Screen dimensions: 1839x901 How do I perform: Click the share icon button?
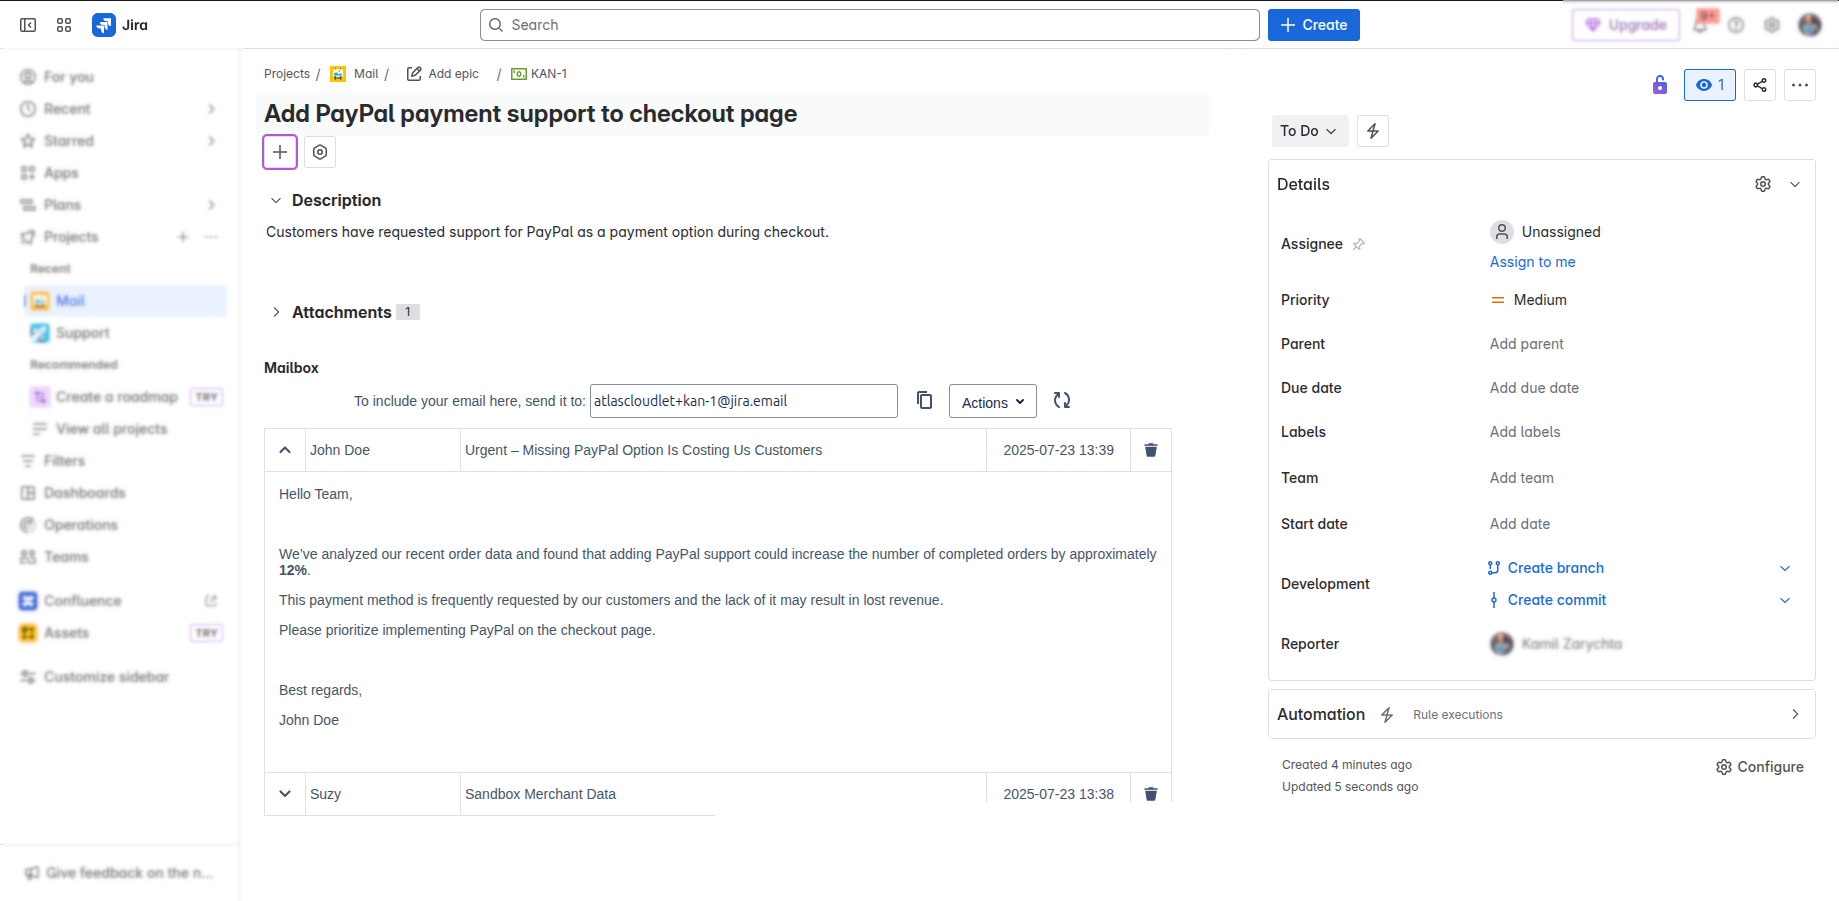pyautogui.click(x=1760, y=85)
